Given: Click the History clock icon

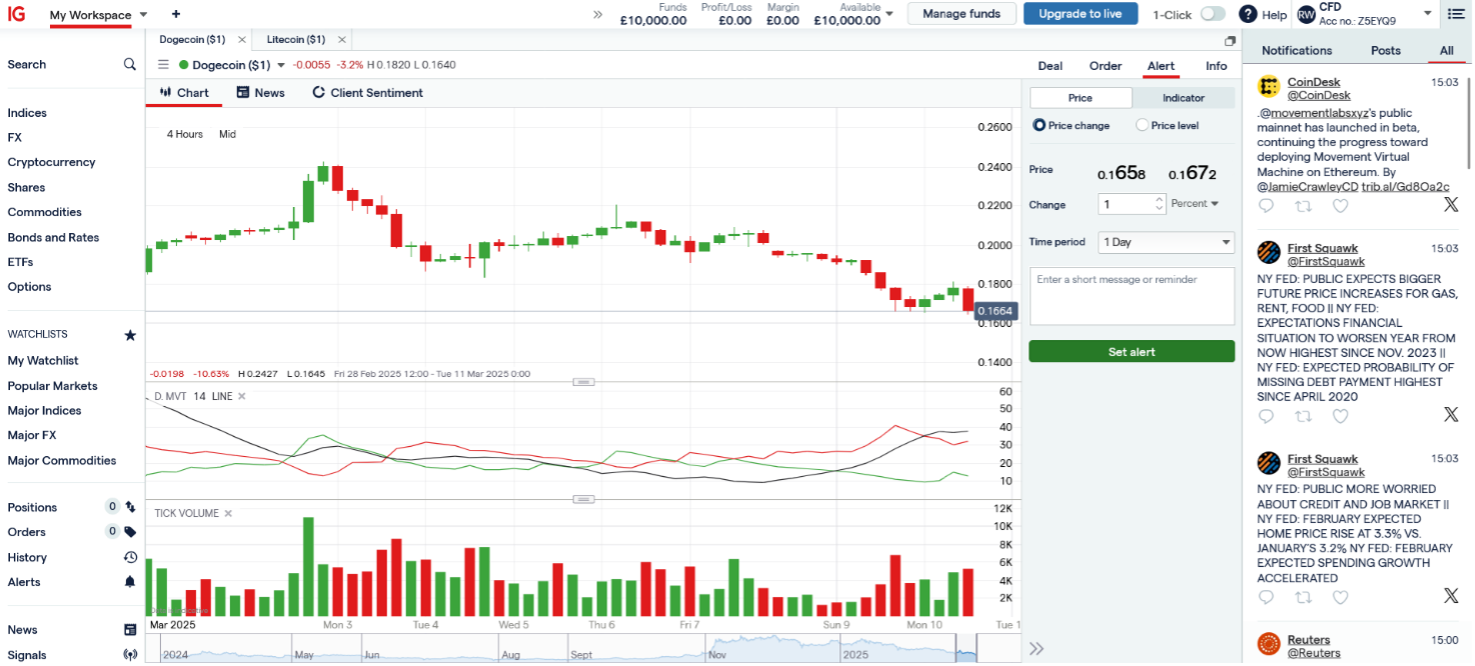Looking at the screenshot, I should [x=130, y=557].
